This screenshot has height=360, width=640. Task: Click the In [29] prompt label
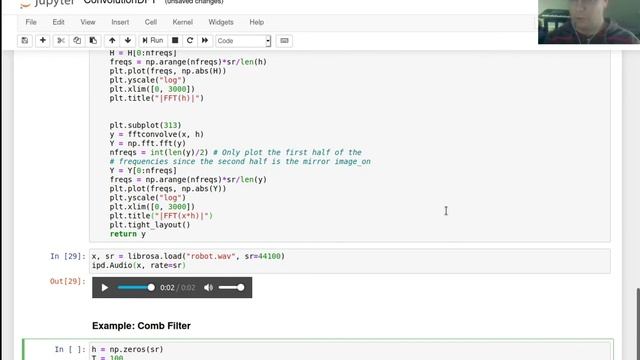pyautogui.click(x=68, y=256)
